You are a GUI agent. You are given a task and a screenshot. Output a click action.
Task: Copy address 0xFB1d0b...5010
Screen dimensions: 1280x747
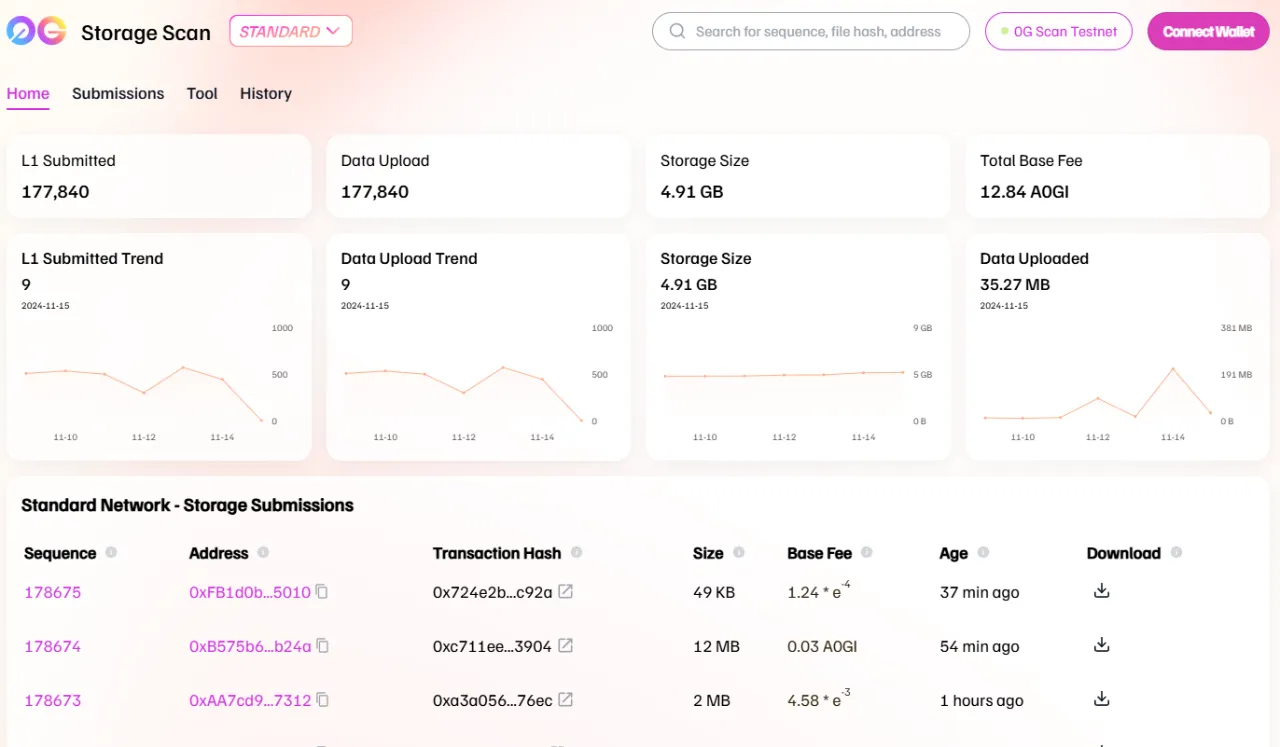[322, 592]
